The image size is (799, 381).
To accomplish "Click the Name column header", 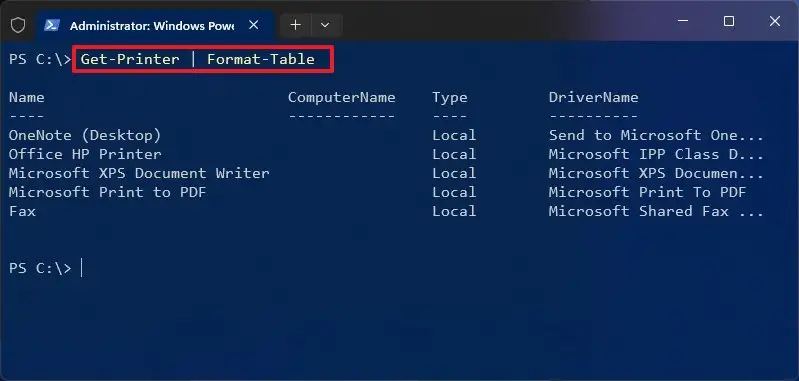I will [x=26, y=97].
